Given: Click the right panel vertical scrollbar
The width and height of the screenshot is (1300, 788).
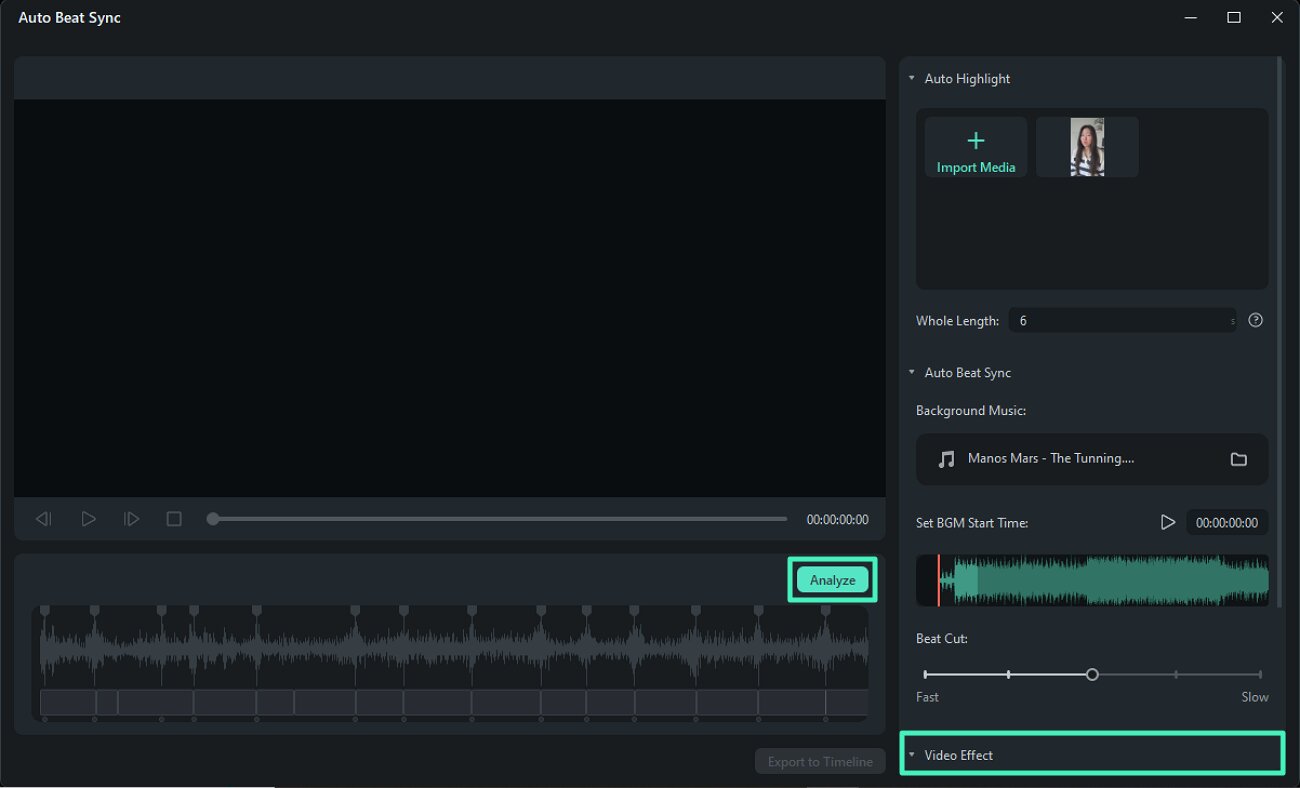Looking at the screenshot, I should 1279,332.
